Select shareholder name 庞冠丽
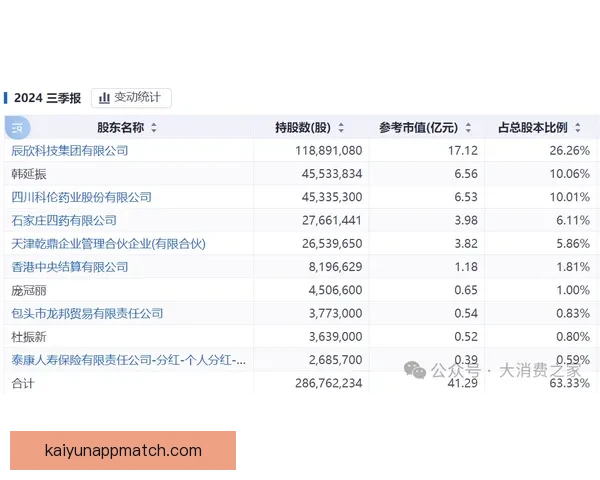This screenshot has height=480, width=600. pos(29,291)
